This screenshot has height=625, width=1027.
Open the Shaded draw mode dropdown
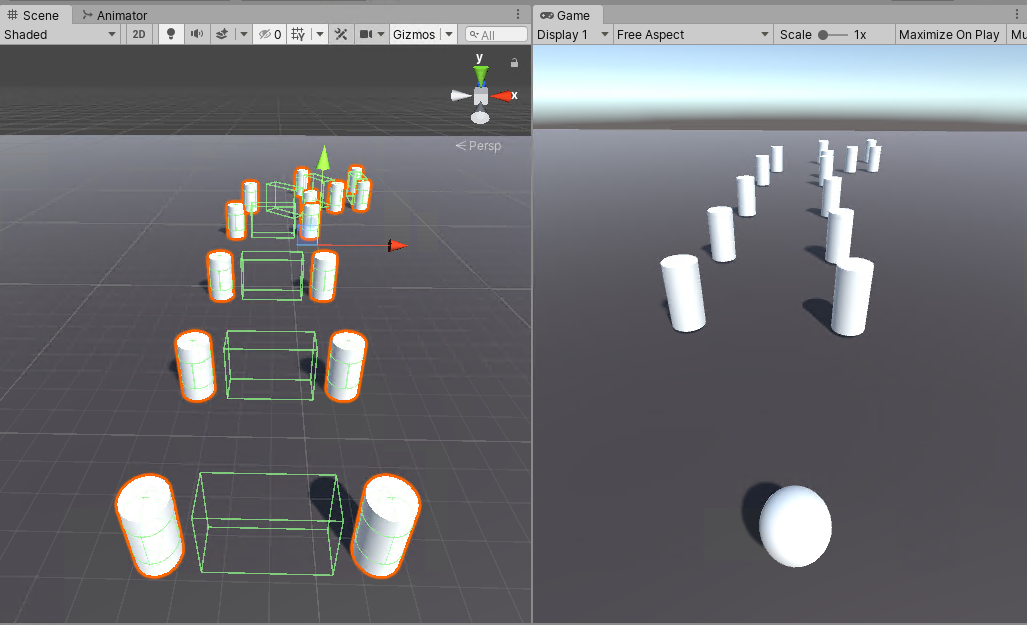click(x=60, y=33)
